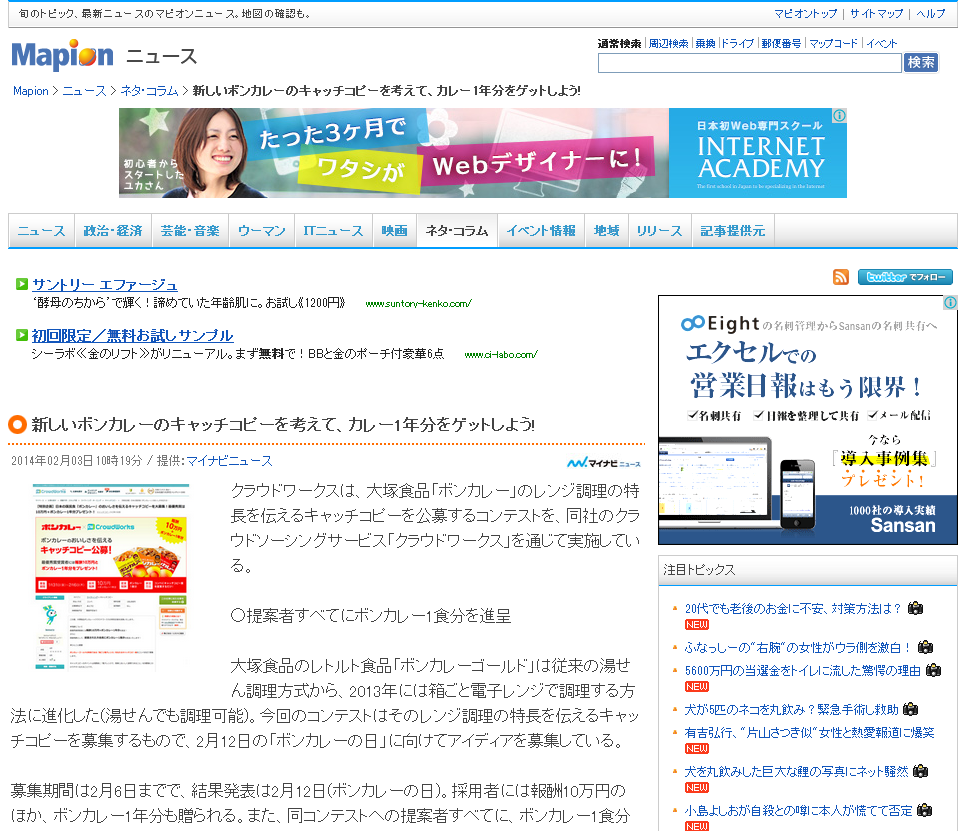
Task: Click the Twitter でフォロー button
Action: pos(905,277)
